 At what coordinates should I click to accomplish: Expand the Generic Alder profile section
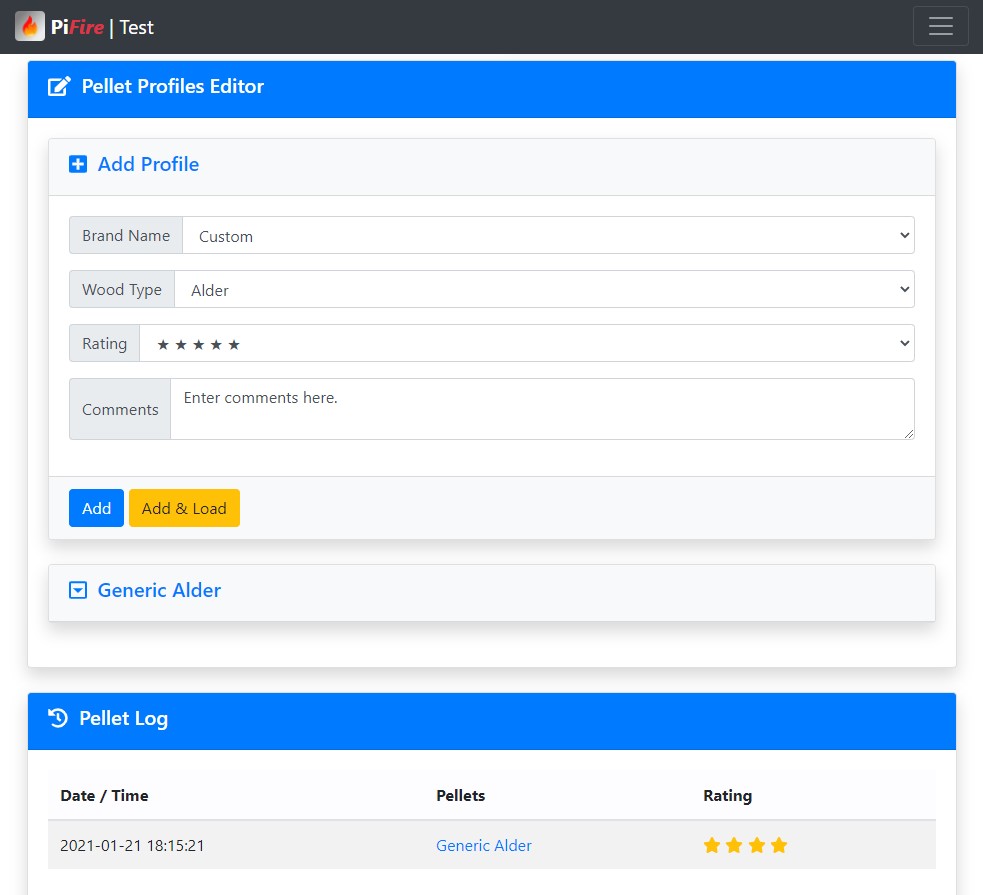(158, 590)
